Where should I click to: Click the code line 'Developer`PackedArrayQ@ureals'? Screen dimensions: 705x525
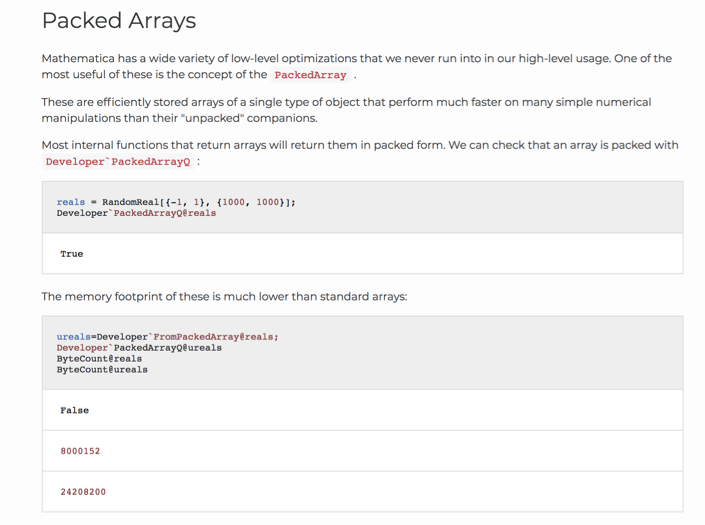click(139, 348)
